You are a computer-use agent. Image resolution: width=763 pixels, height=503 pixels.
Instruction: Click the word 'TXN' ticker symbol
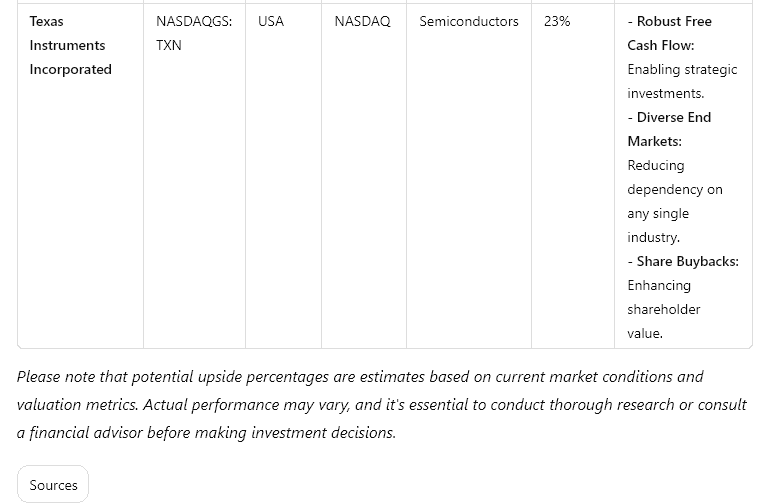[x=169, y=45]
